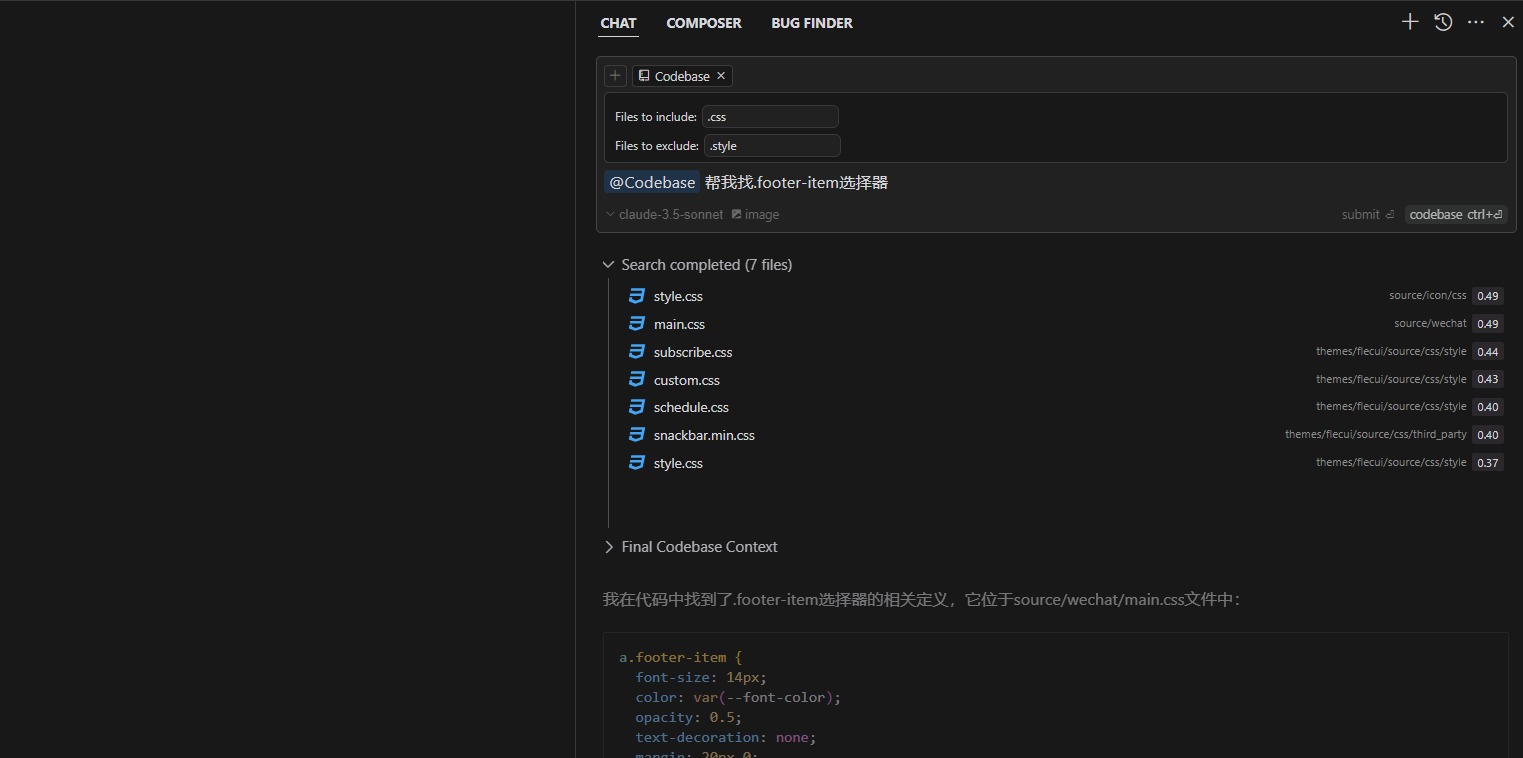1523x758 pixels.
Task: Add context with the plus button
Action: click(615, 76)
